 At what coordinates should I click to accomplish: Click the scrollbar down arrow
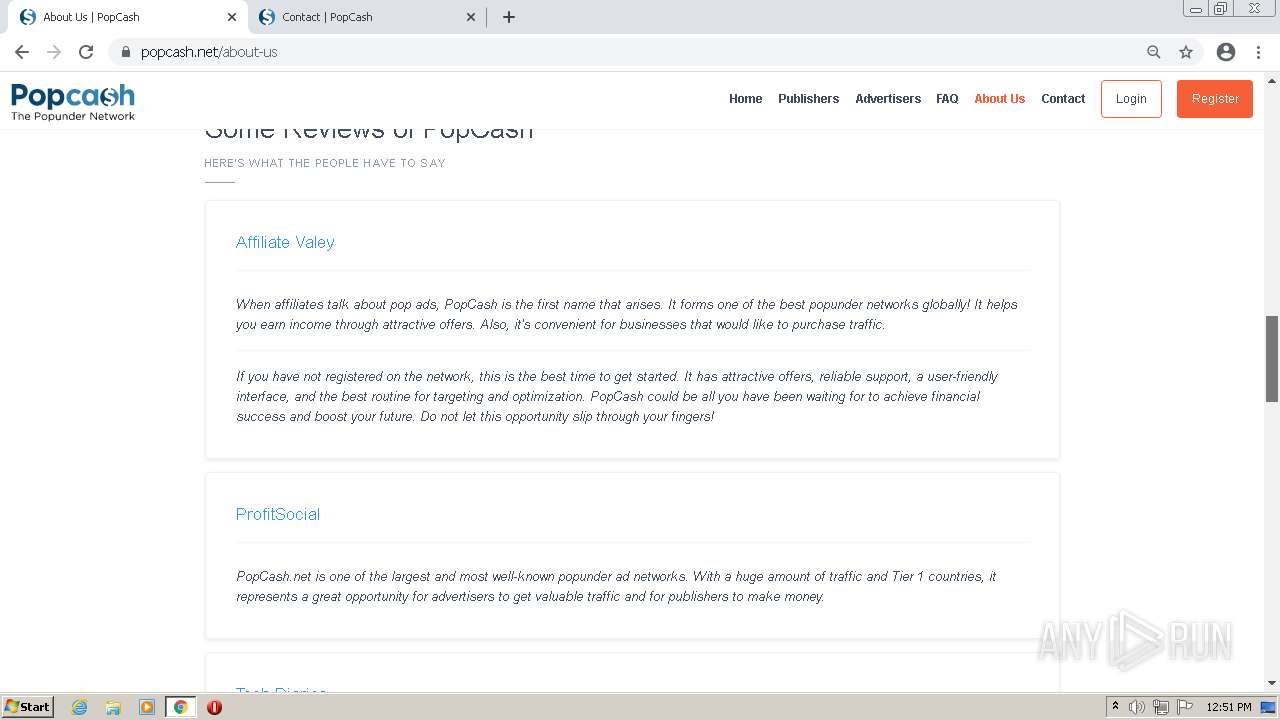click(x=1272, y=683)
